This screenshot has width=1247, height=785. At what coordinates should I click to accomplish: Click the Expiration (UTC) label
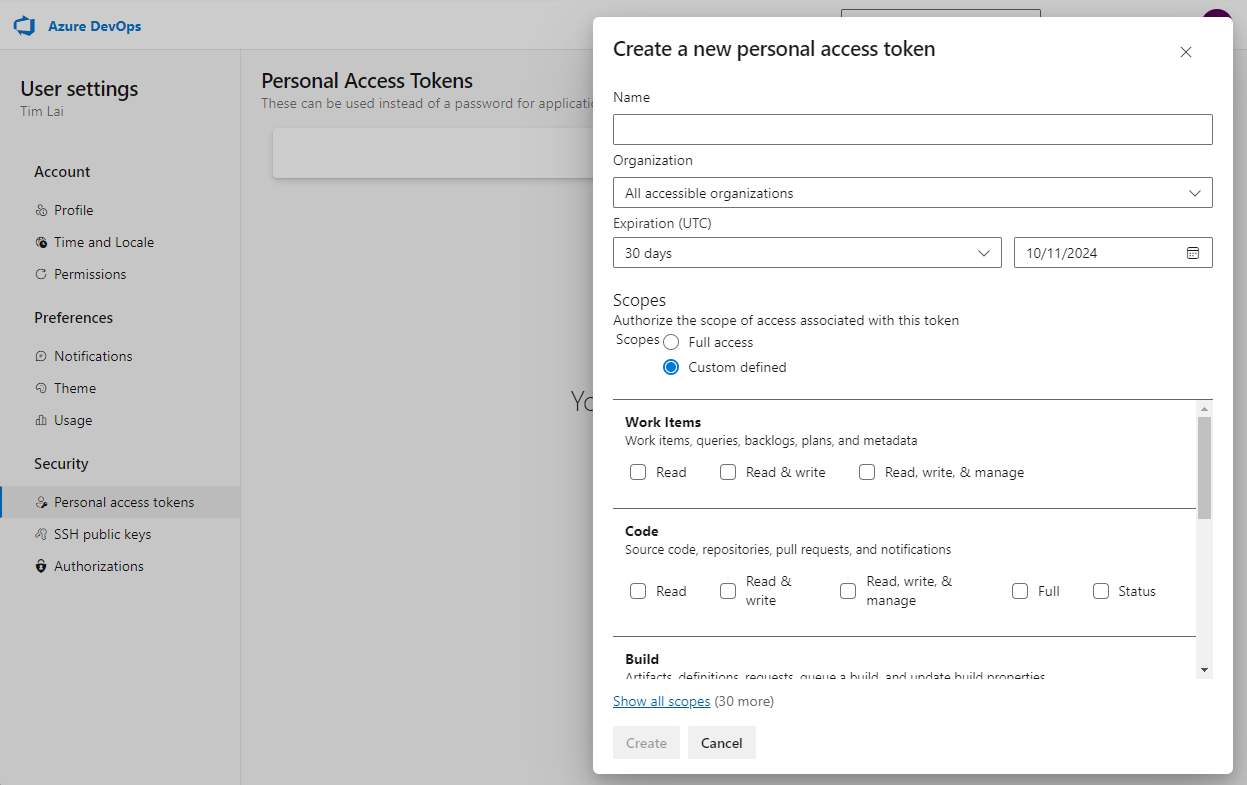662,223
